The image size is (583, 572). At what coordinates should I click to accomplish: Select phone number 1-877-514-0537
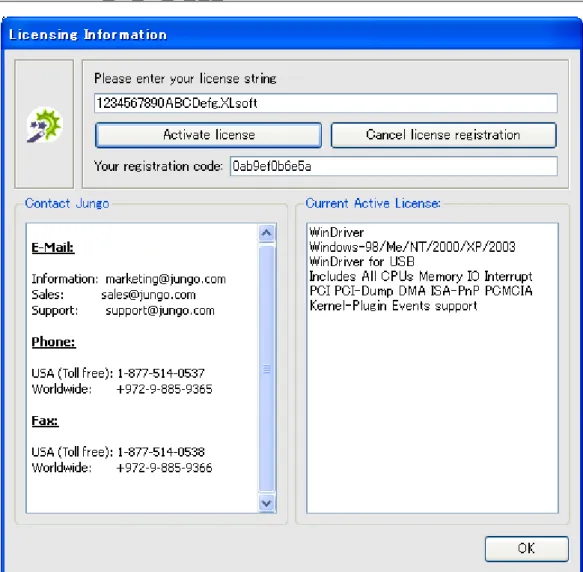coord(161,373)
